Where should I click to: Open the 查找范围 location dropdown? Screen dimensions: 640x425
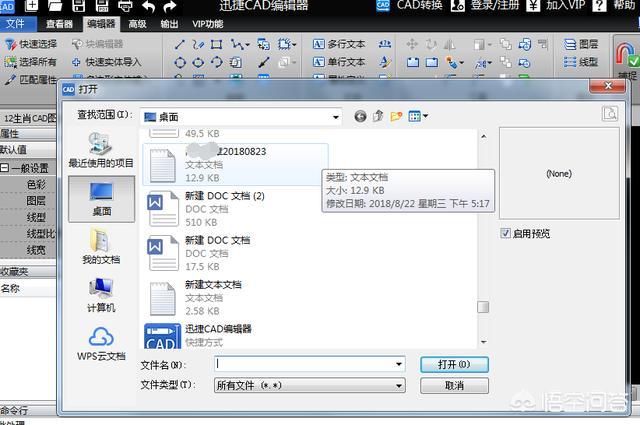336,117
